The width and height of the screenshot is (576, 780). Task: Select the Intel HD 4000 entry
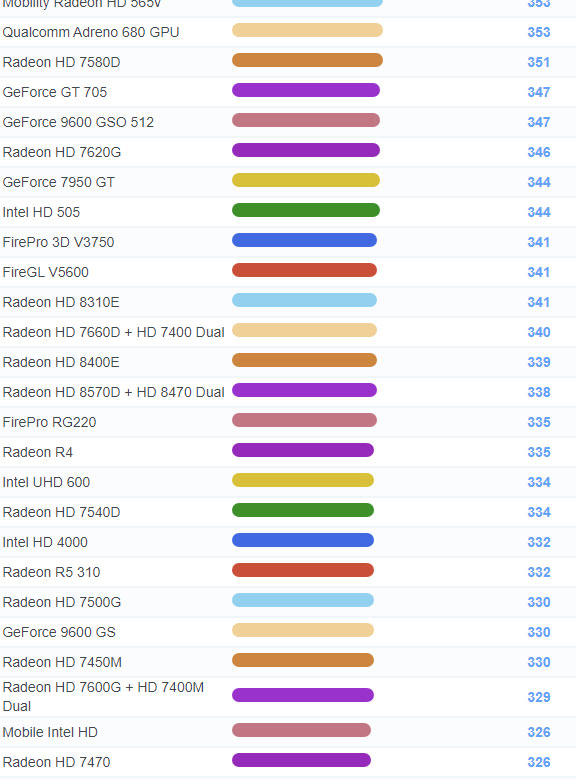click(45, 542)
